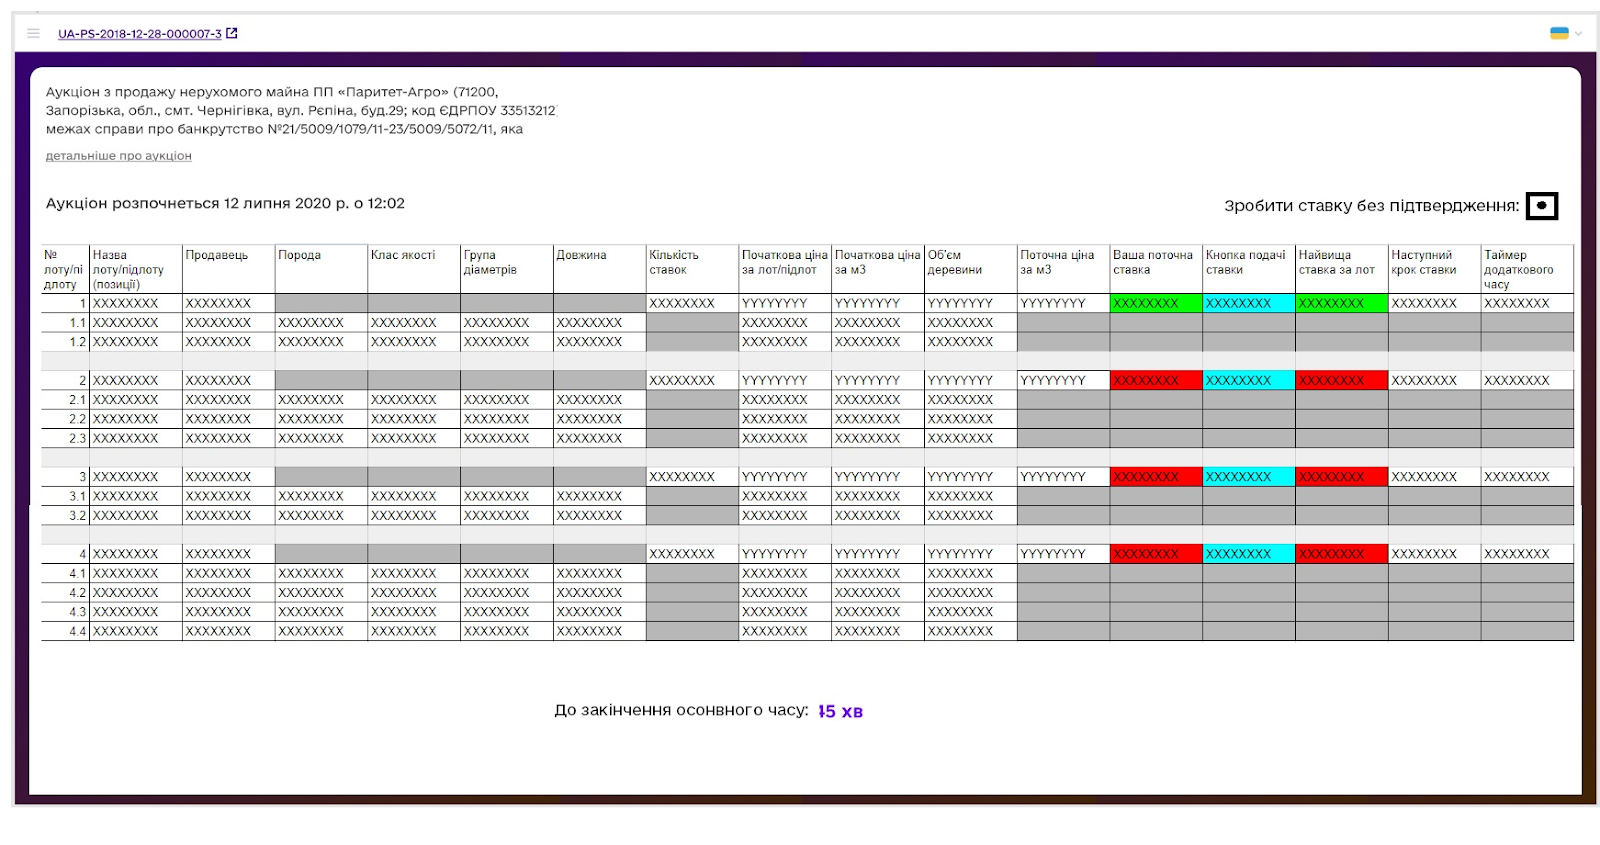1600x845 pixels.
Task: Enable 'Зробити ставку без підтвердження' checkbox
Action: tap(1541, 206)
